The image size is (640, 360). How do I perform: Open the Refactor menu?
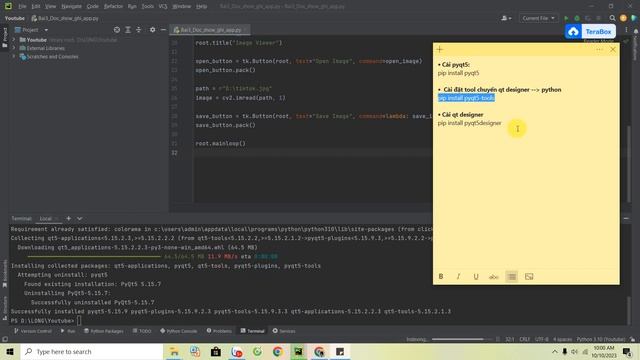click(x=113, y=6)
